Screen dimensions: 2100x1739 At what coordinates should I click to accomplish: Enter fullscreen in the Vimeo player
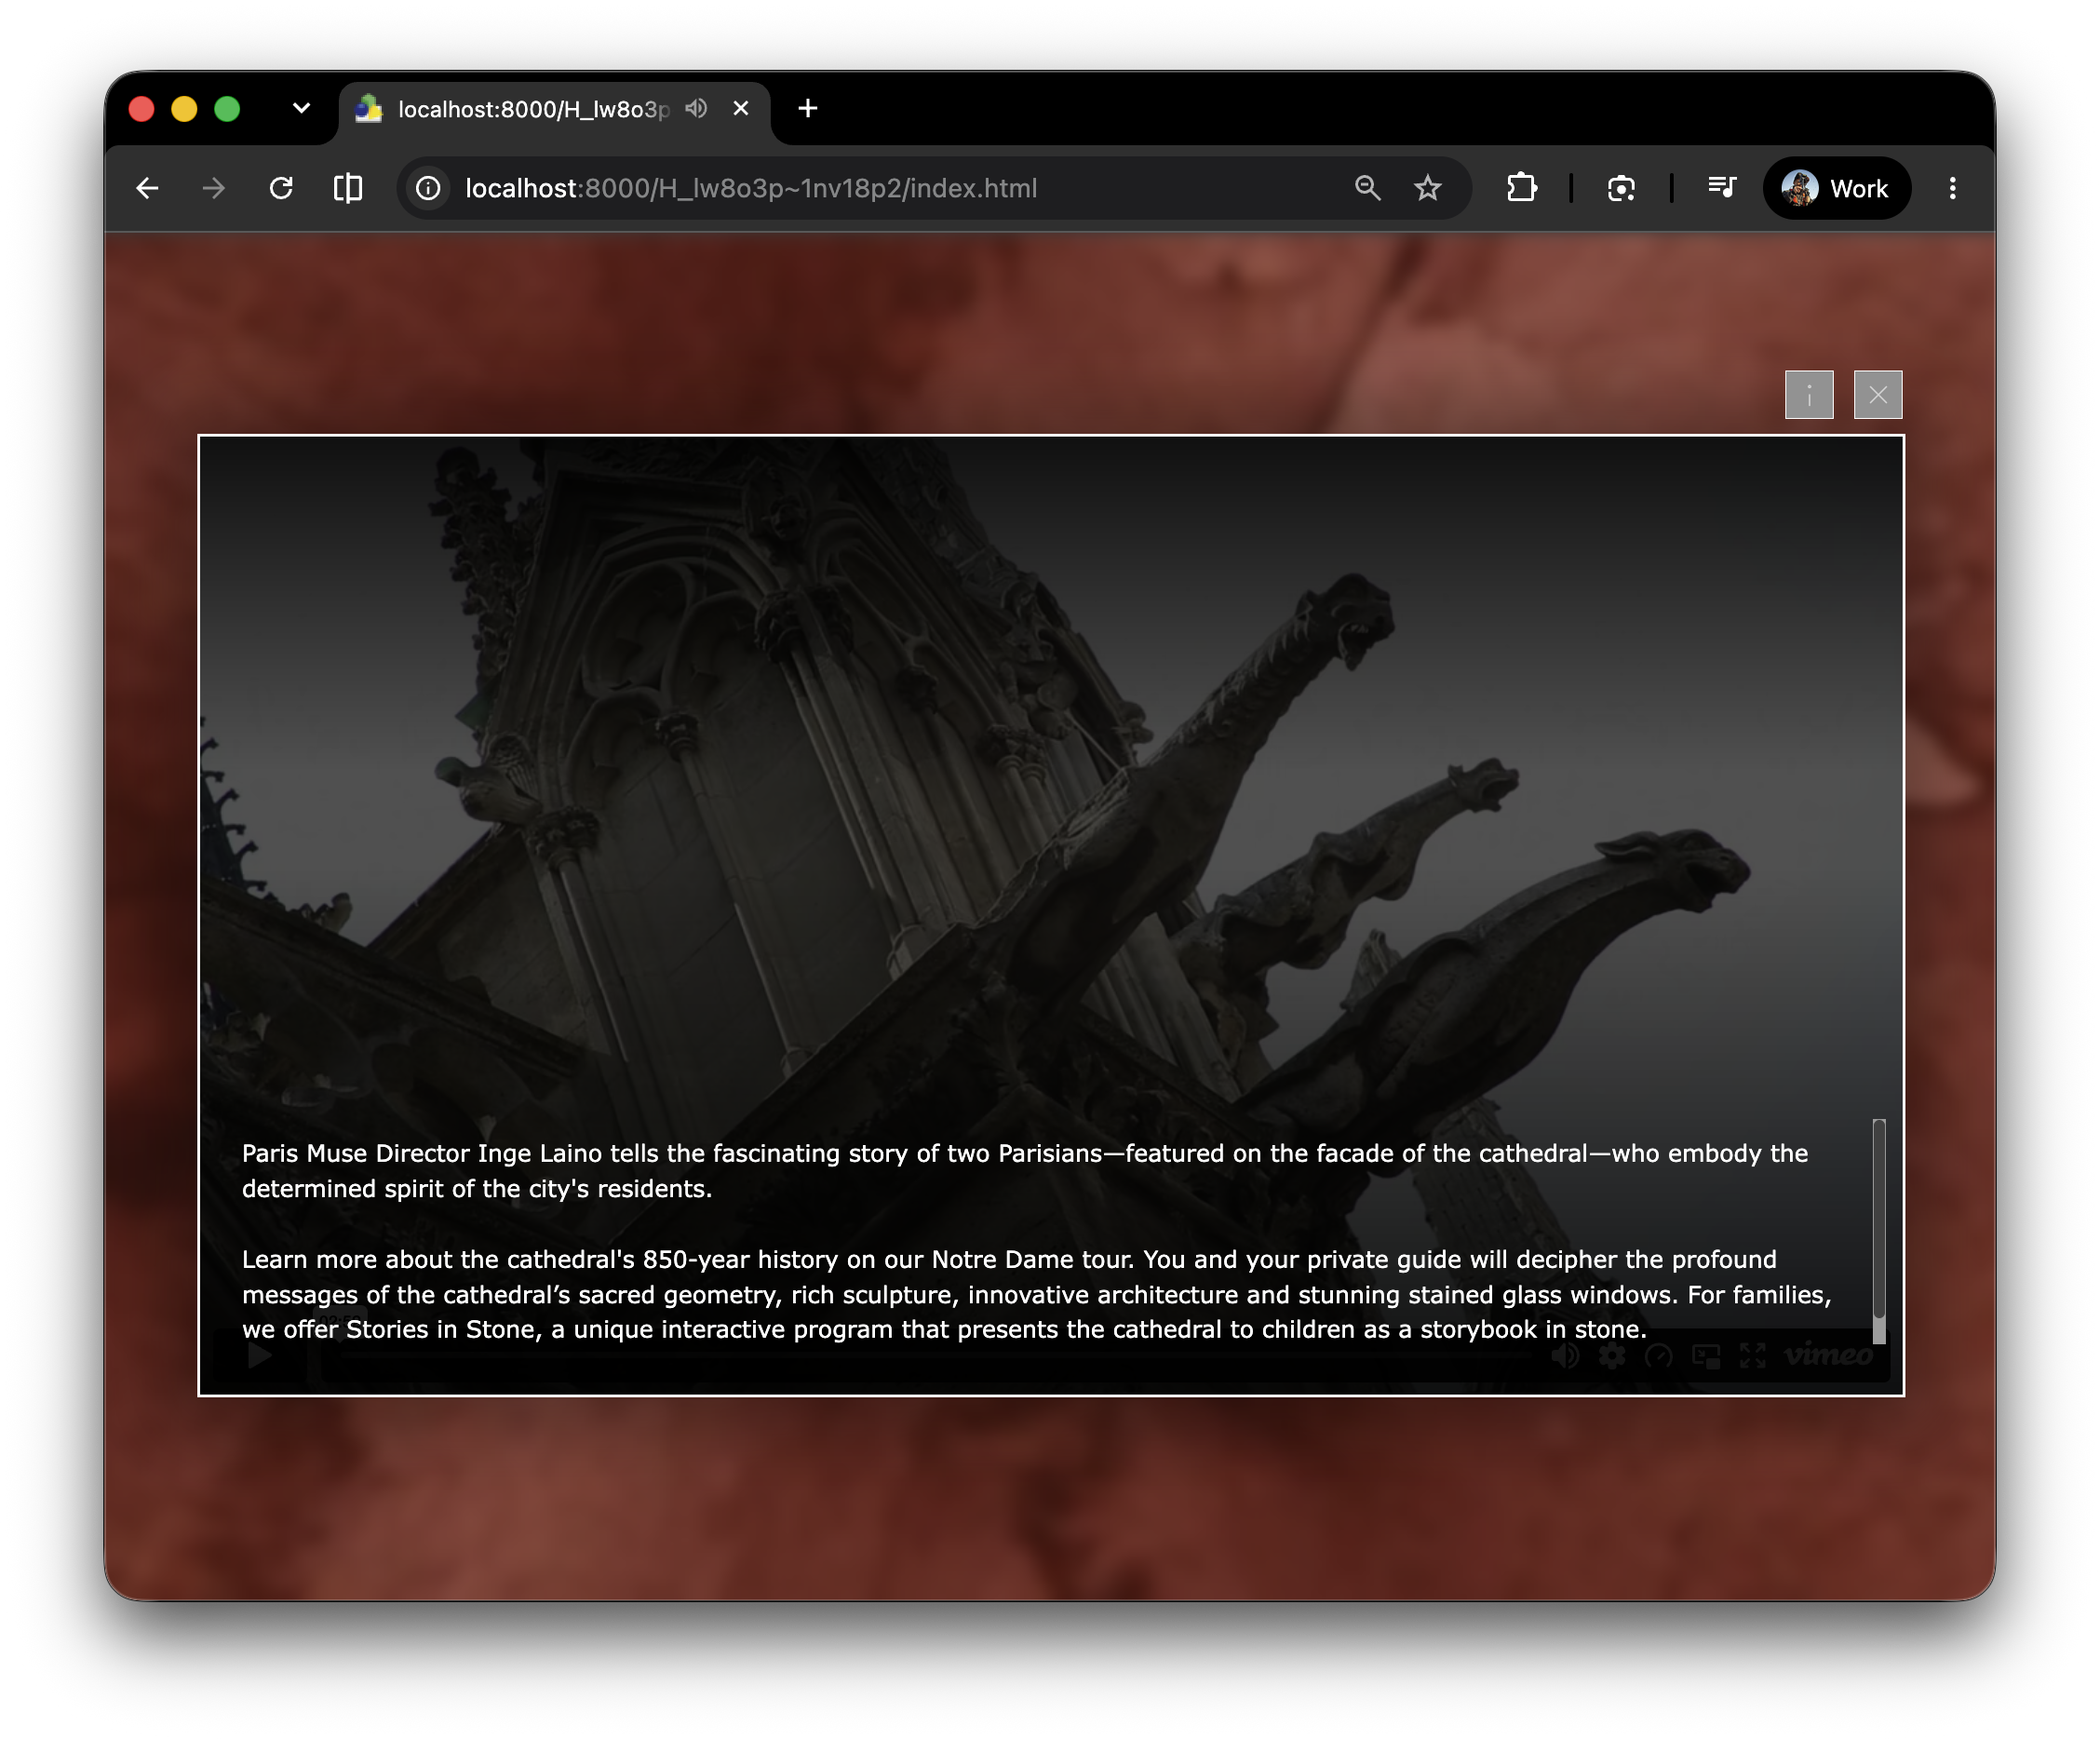click(1752, 1356)
